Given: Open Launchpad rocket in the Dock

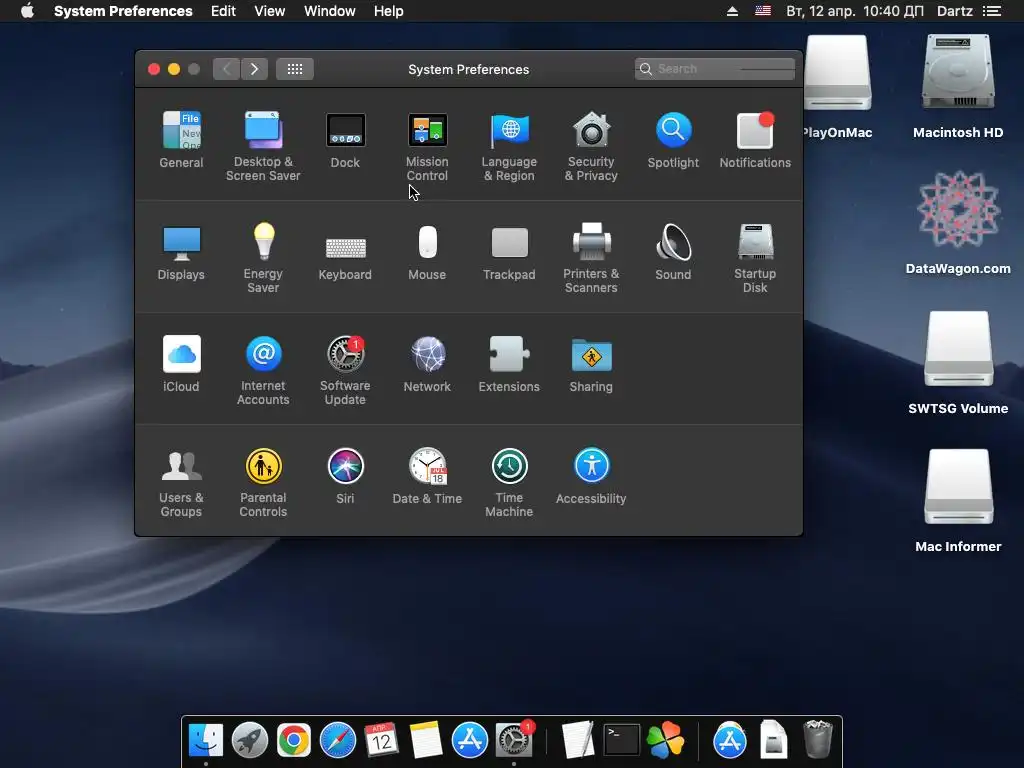Looking at the screenshot, I should (249, 741).
